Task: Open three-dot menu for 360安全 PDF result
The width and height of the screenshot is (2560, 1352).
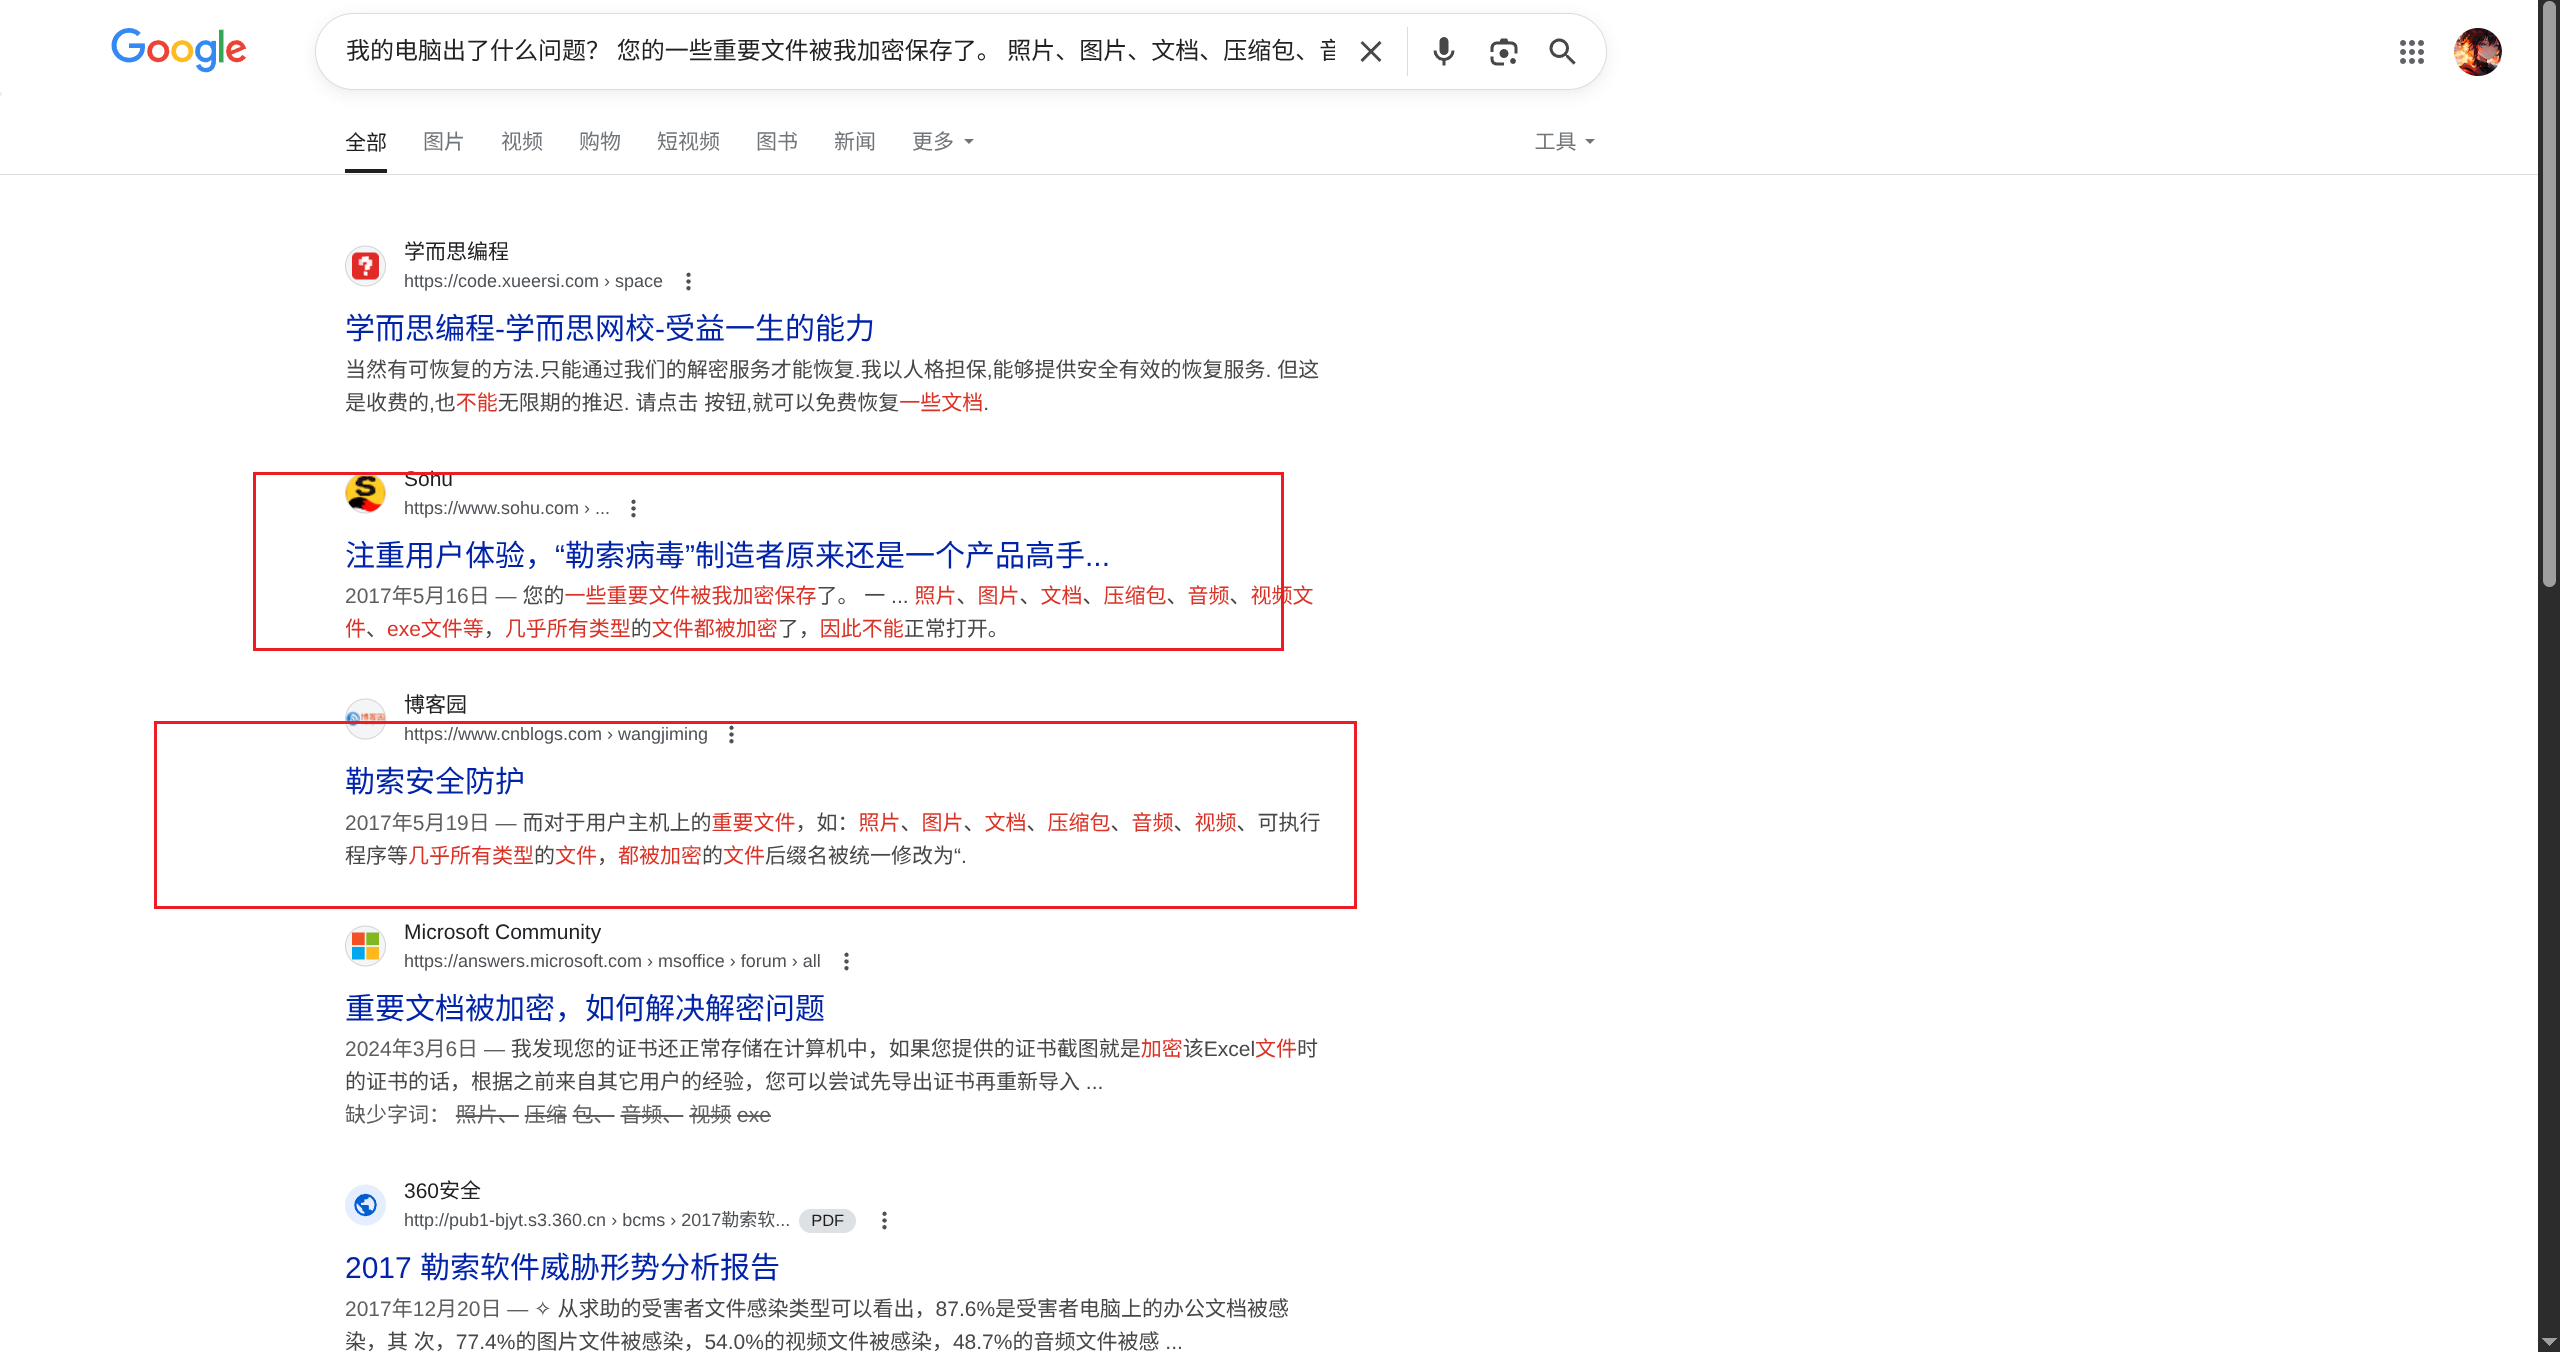Action: point(884,1220)
